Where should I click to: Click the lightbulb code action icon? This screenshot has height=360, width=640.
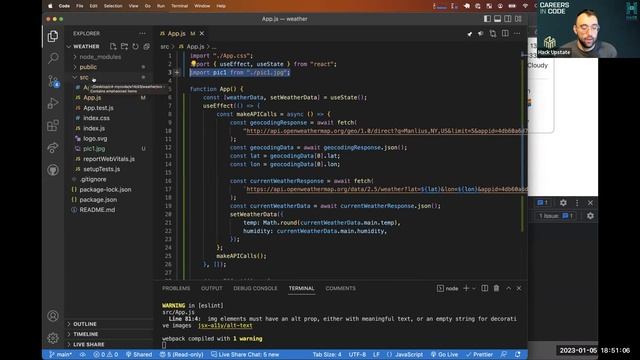tap(193, 64)
